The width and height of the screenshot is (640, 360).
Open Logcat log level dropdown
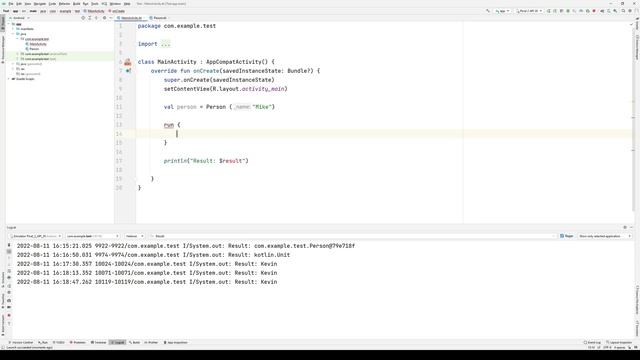click(x=134, y=236)
